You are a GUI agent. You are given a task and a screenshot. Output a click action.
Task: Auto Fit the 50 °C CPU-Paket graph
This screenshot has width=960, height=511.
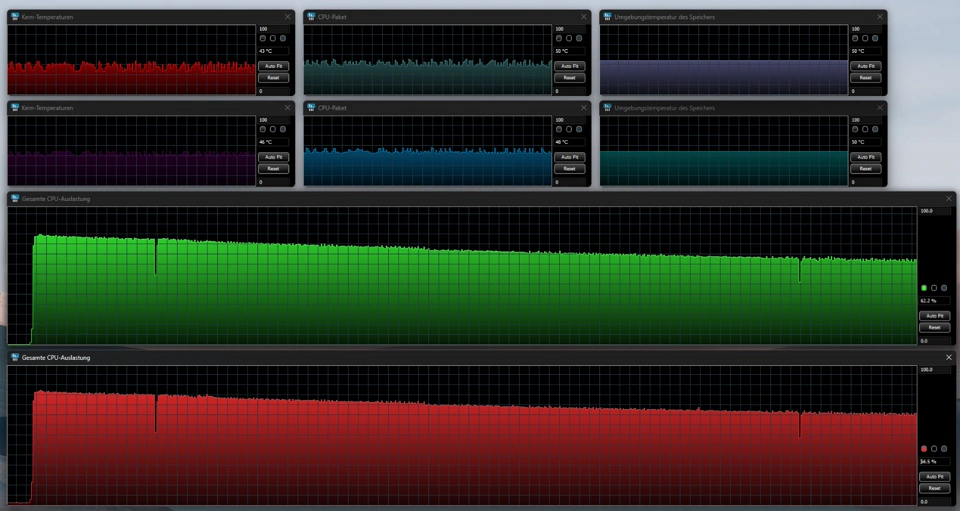tap(570, 66)
